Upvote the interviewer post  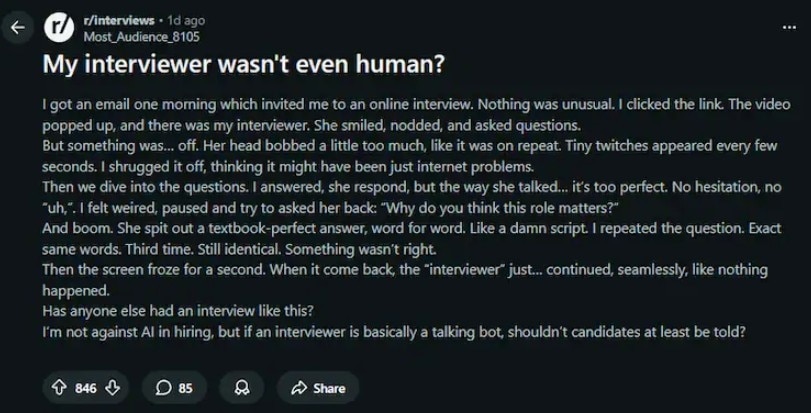coord(59,387)
